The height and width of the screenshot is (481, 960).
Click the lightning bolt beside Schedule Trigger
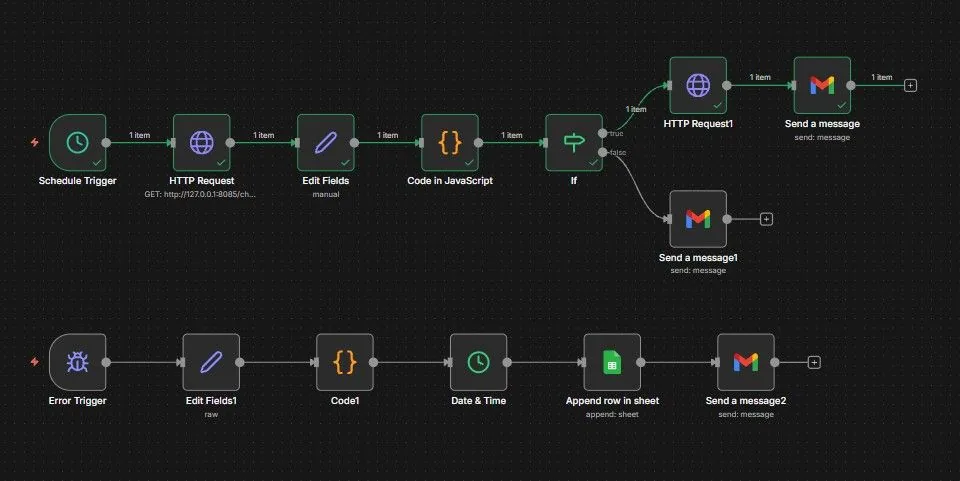click(35, 143)
